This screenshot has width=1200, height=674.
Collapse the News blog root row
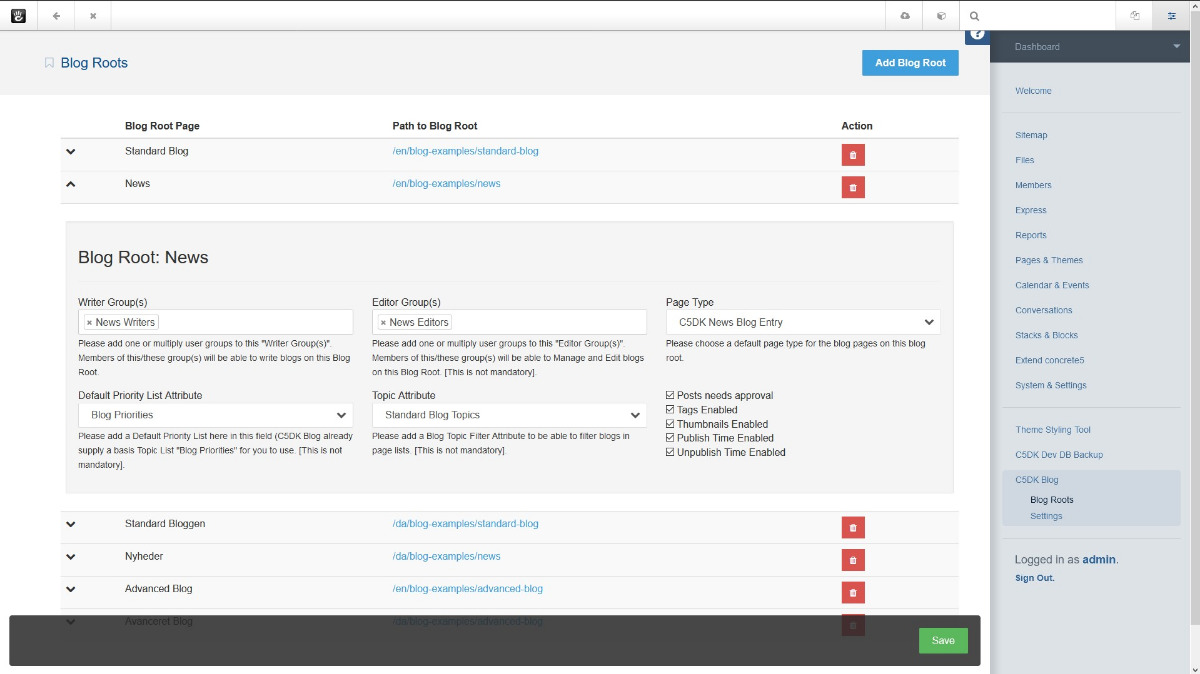[71, 184]
